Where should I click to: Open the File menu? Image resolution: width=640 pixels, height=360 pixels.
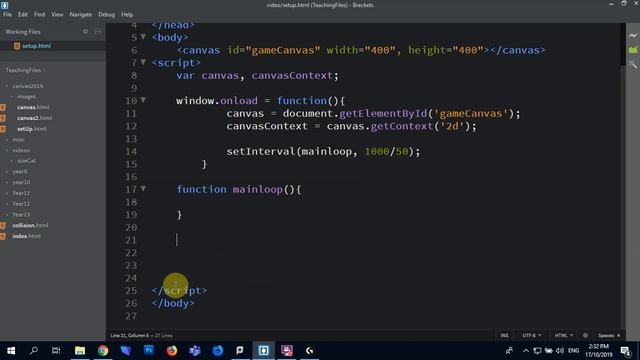[x=7, y=14]
